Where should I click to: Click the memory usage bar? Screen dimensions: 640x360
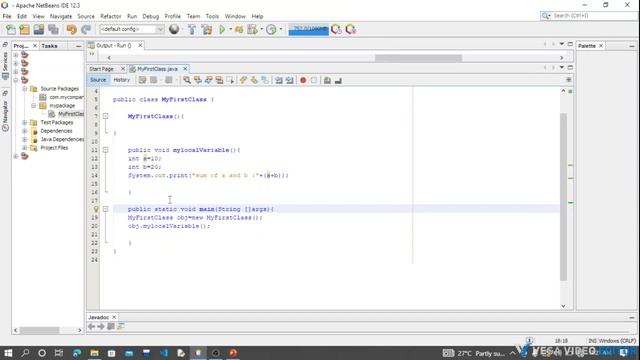(309, 29)
